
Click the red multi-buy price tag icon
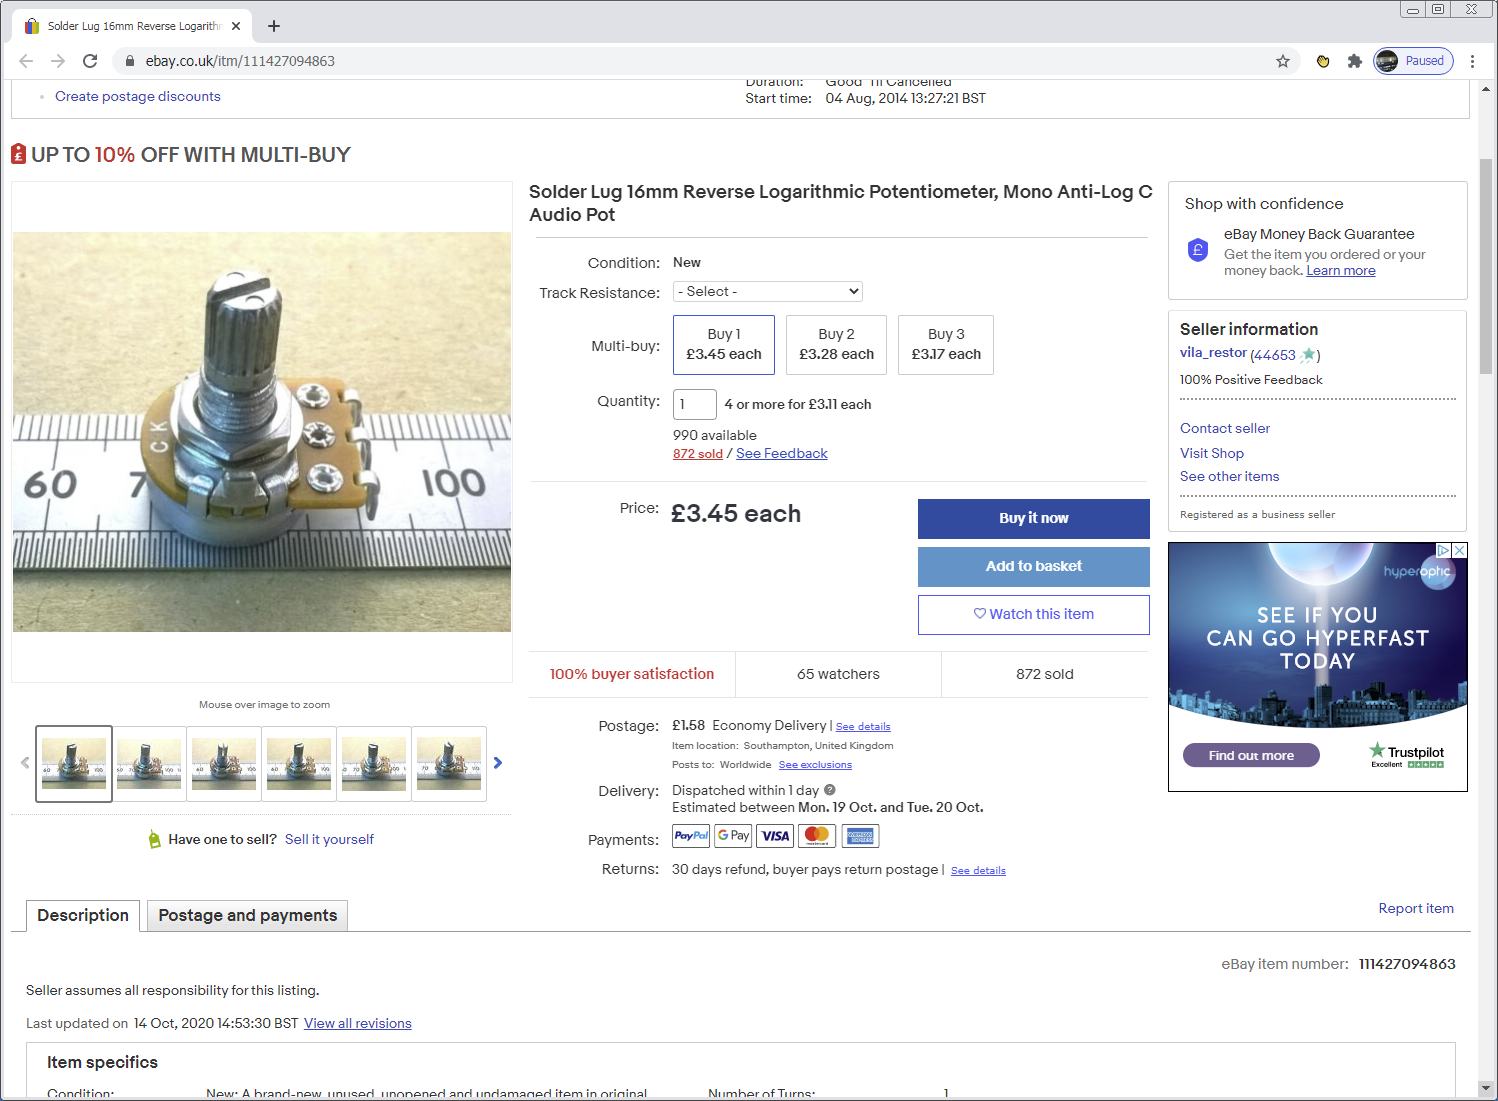tap(20, 154)
